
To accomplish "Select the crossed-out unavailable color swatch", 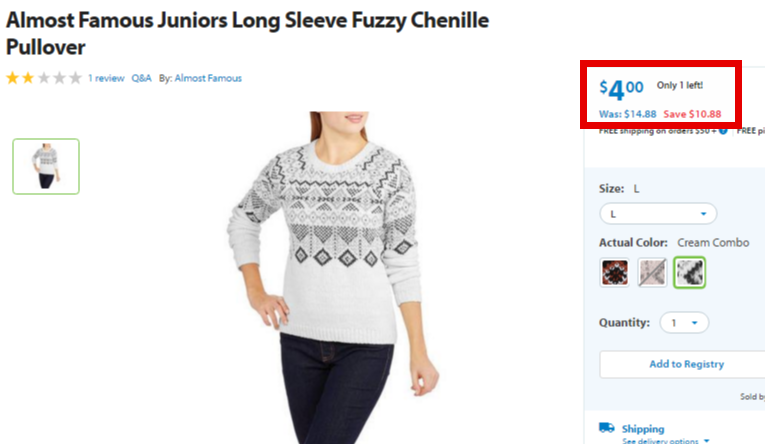I will pos(652,272).
